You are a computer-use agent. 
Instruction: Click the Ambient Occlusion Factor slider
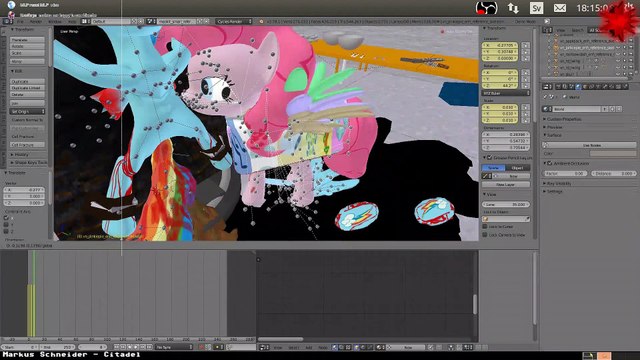click(565, 173)
